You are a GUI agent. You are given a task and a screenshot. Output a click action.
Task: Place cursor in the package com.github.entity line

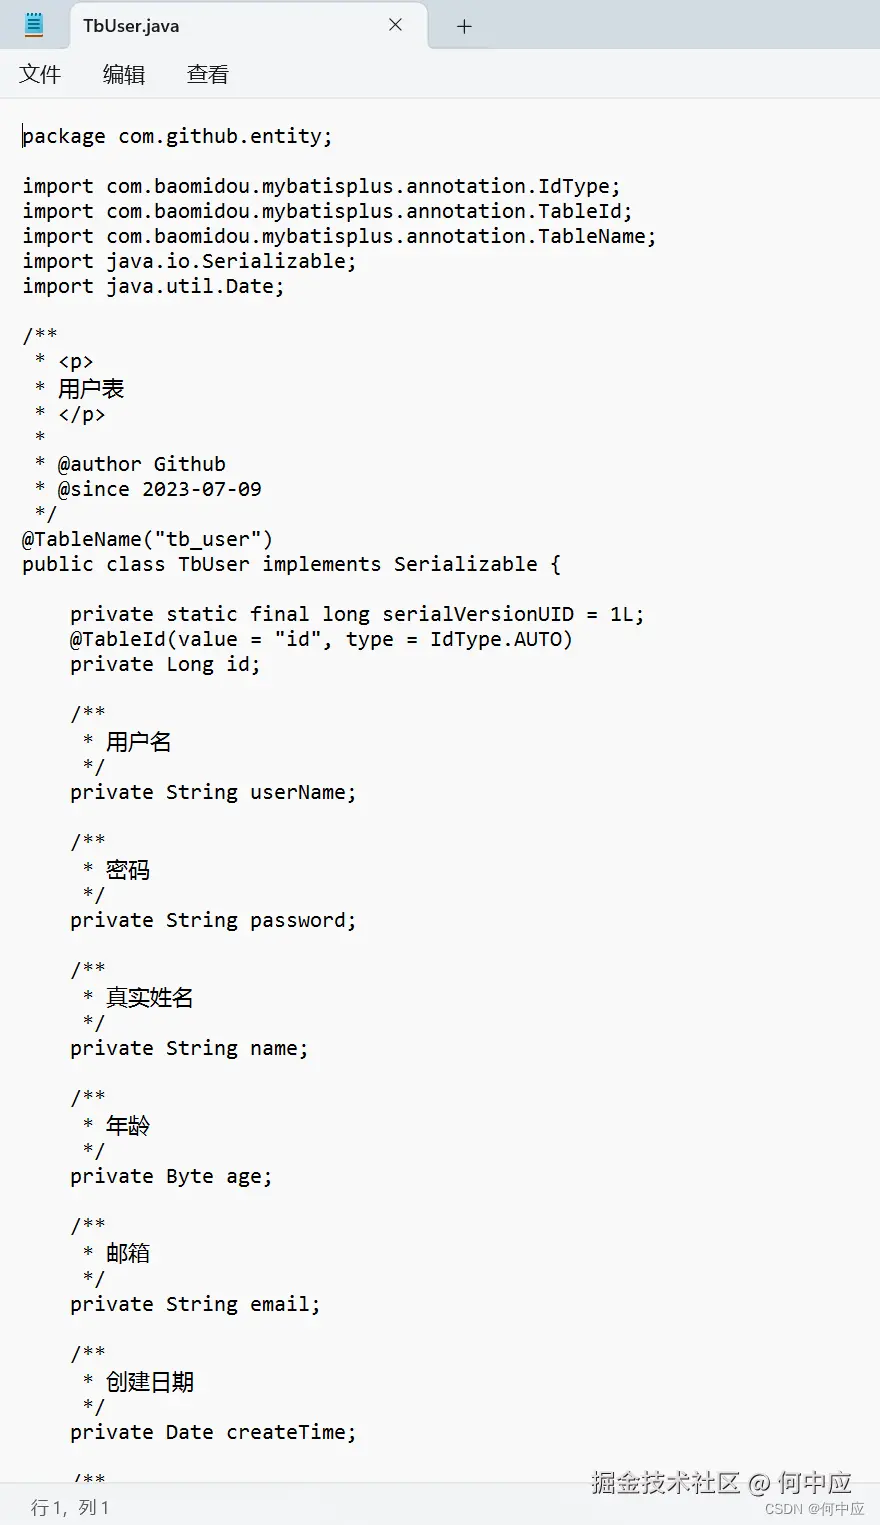click(x=177, y=136)
